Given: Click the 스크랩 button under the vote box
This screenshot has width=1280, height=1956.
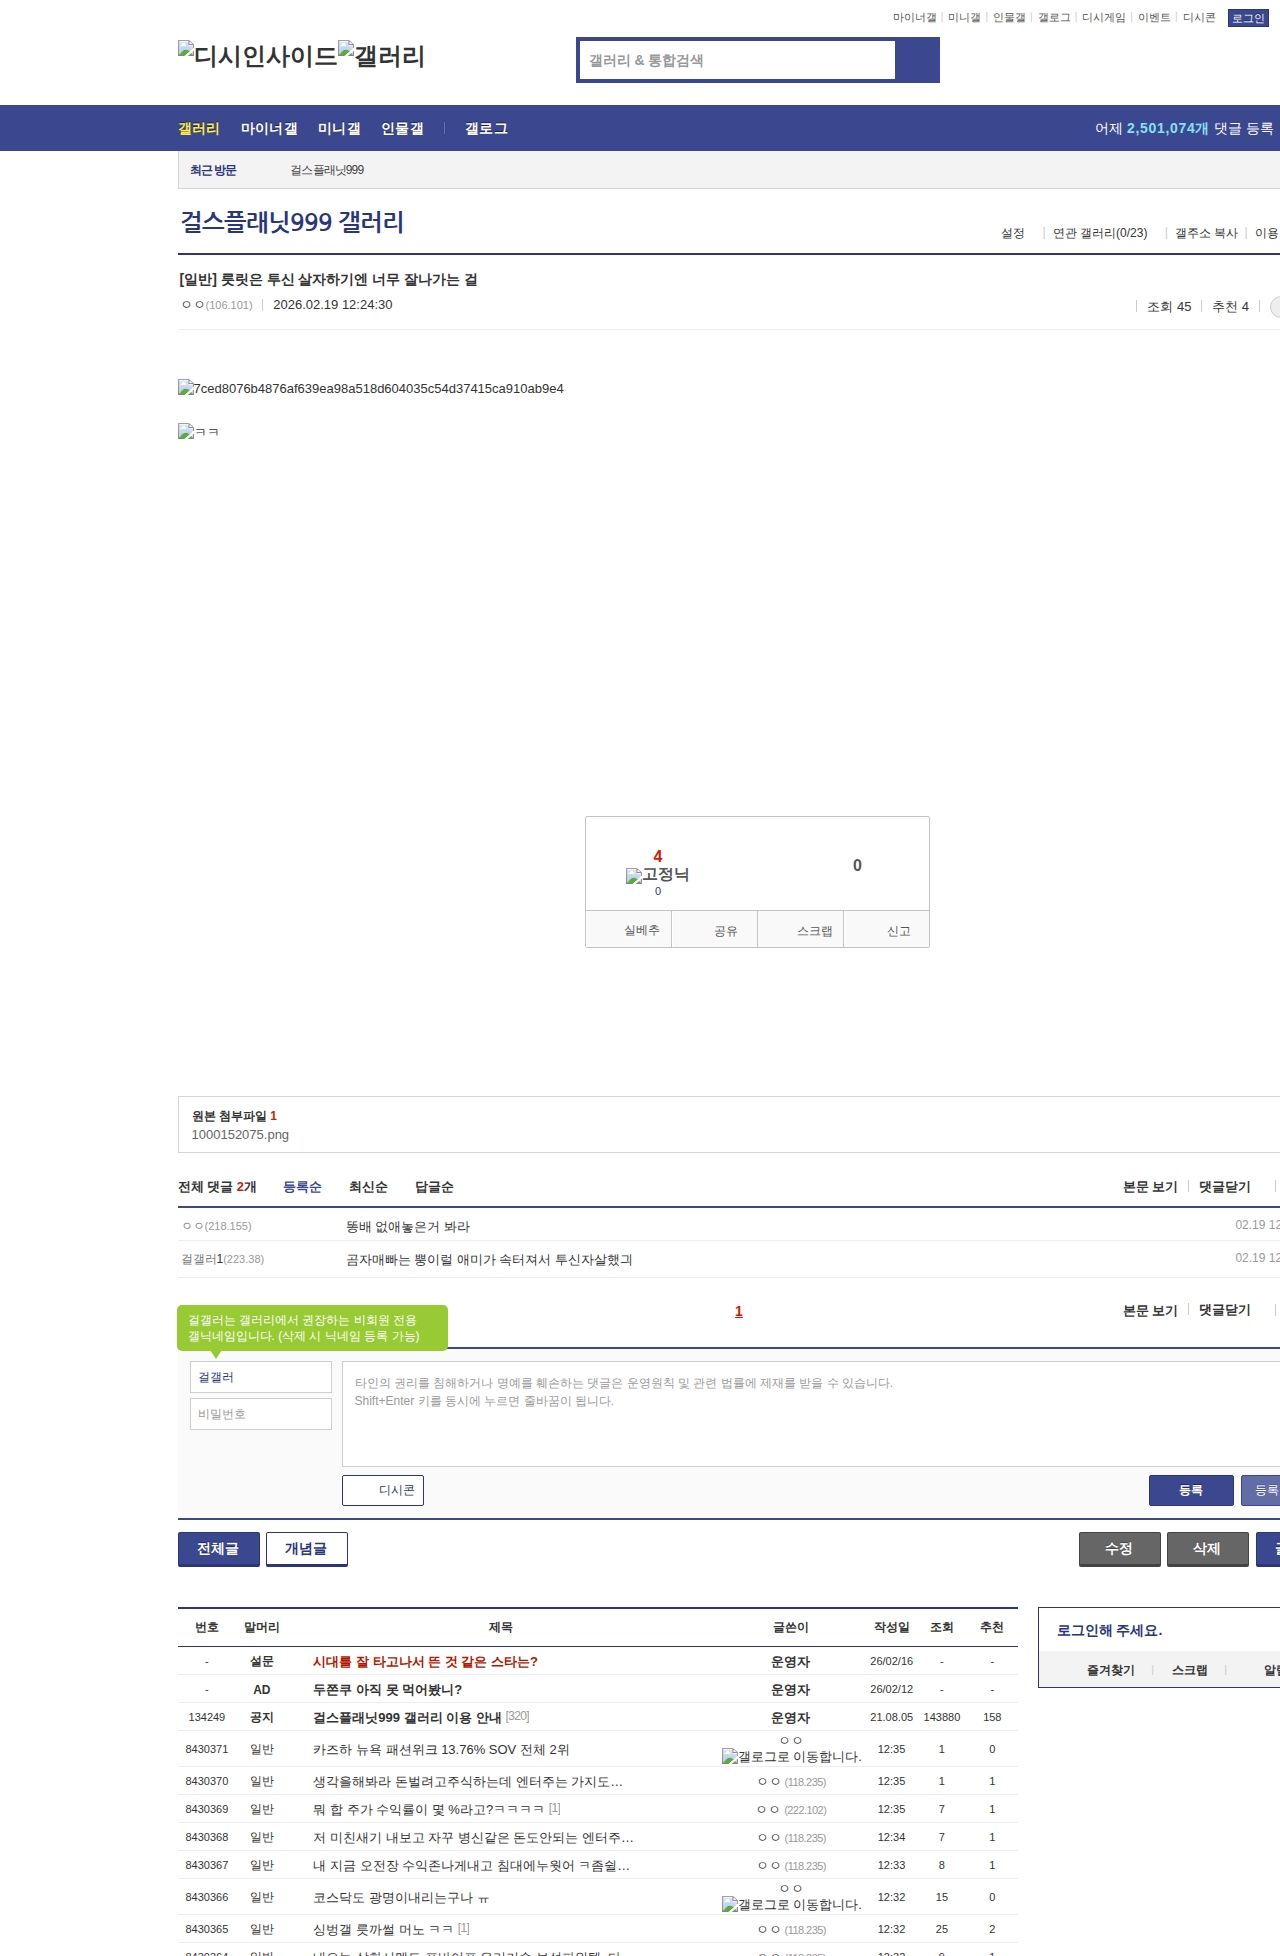Looking at the screenshot, I should click(801, 930).
